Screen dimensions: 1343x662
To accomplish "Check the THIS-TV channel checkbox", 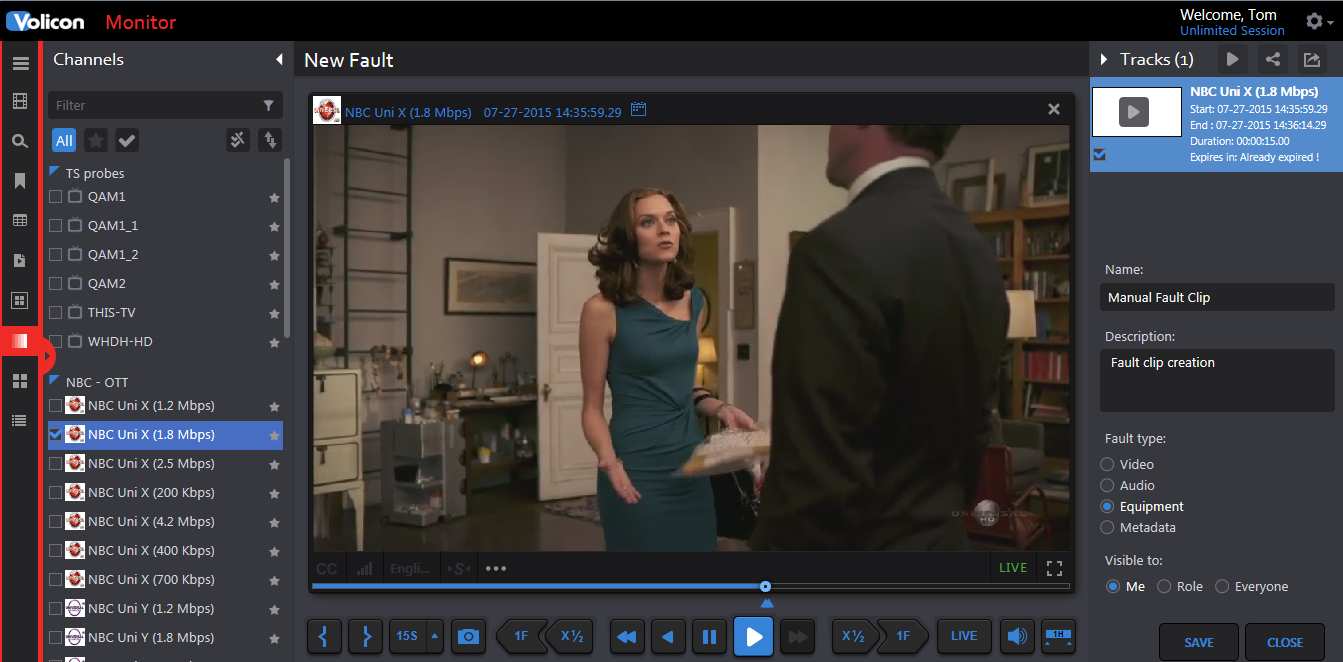I will (56, 313).
